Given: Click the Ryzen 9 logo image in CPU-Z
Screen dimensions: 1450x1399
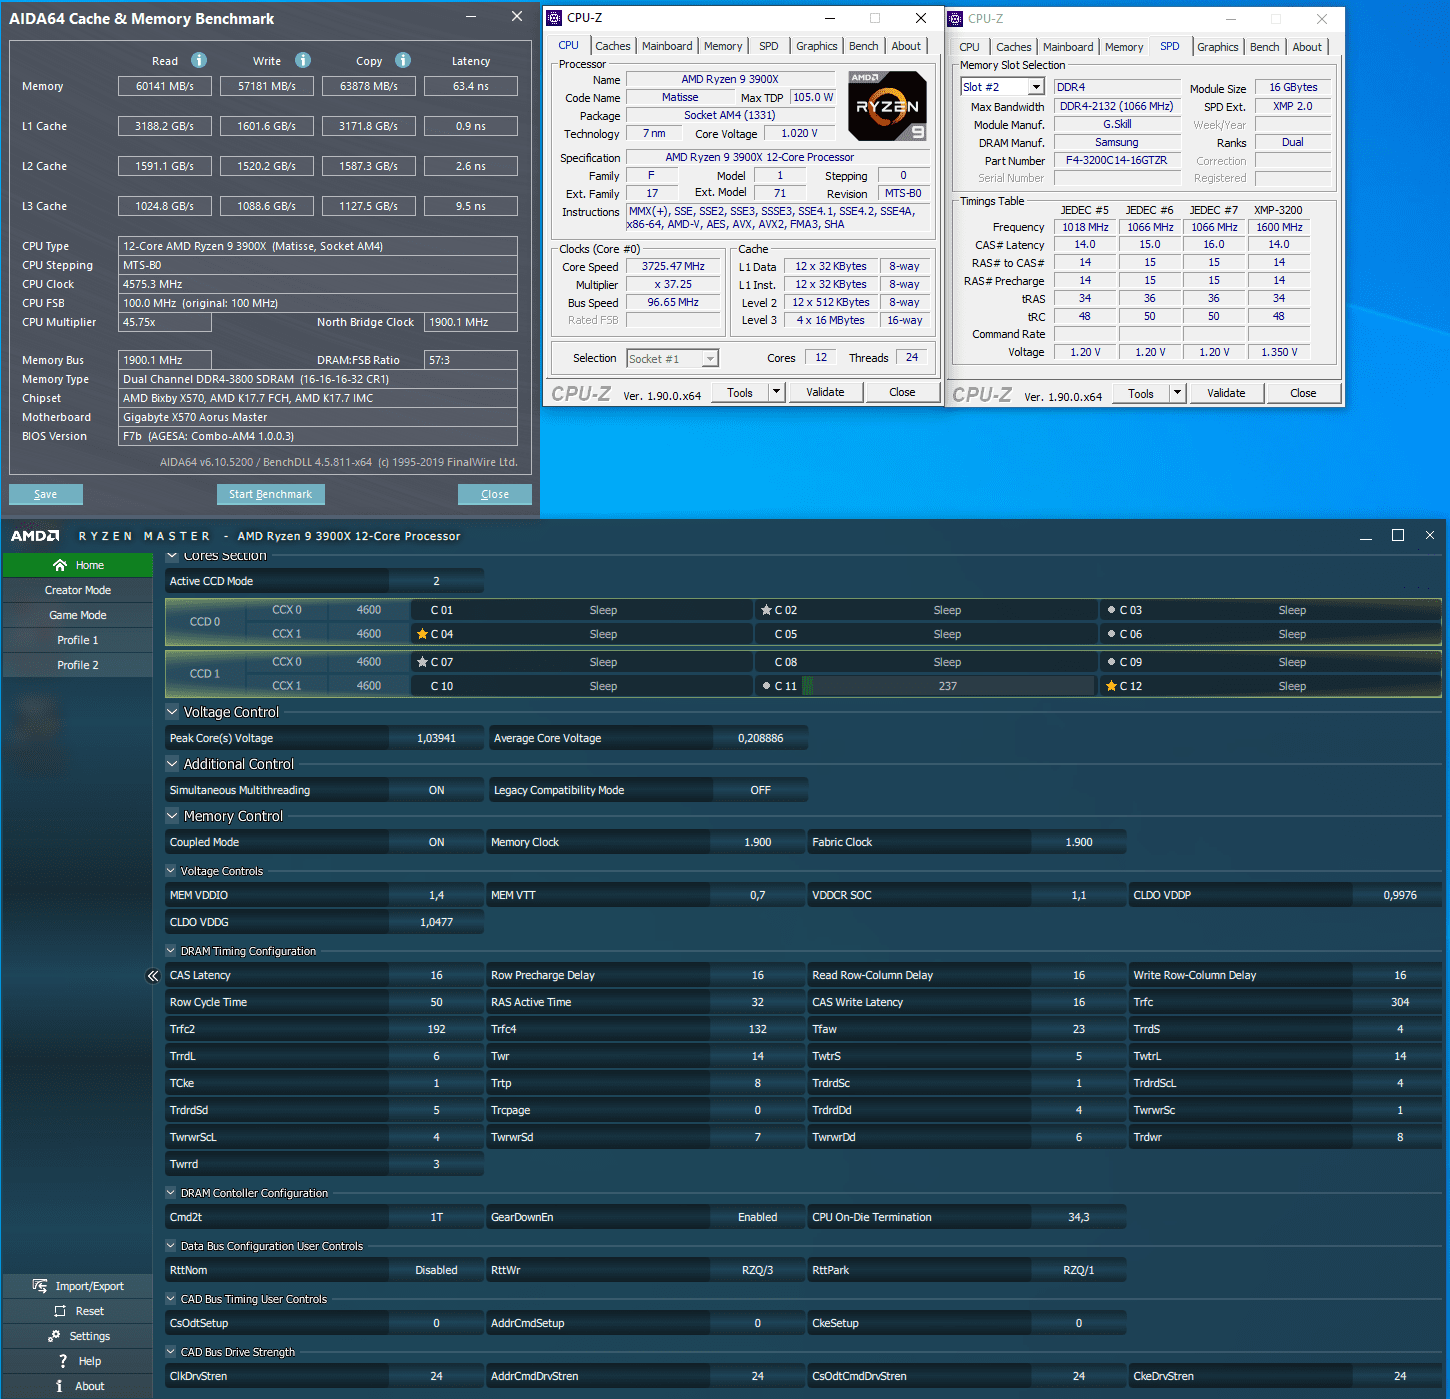Looking at the screenshot, I should 887,105.
